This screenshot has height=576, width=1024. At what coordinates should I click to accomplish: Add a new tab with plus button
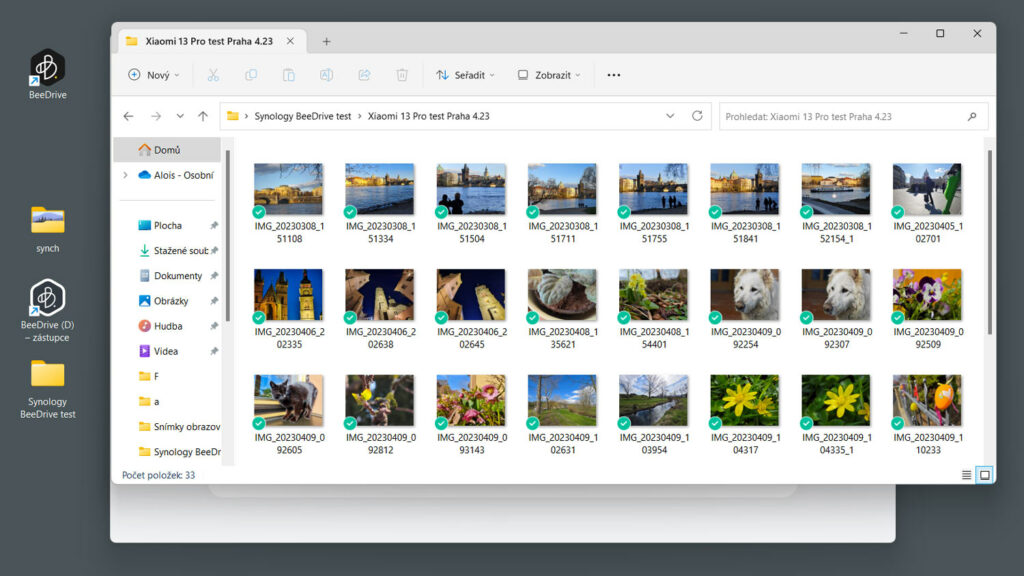[326, 41]
